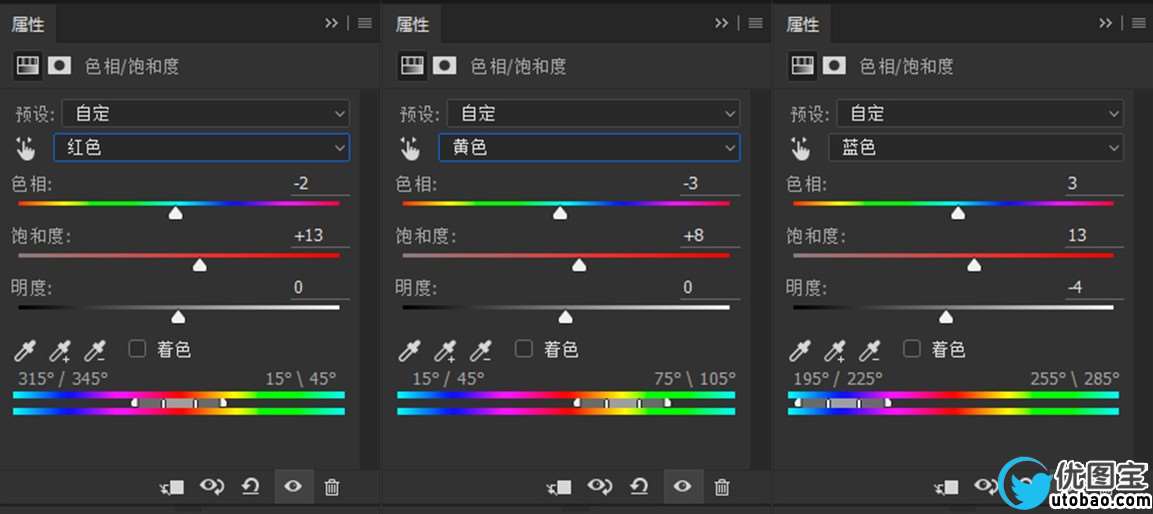This screenshot has height=514, width=1153.
Task: Enable 着色 checkbox in yellow panel
Action: click(524, 349)
